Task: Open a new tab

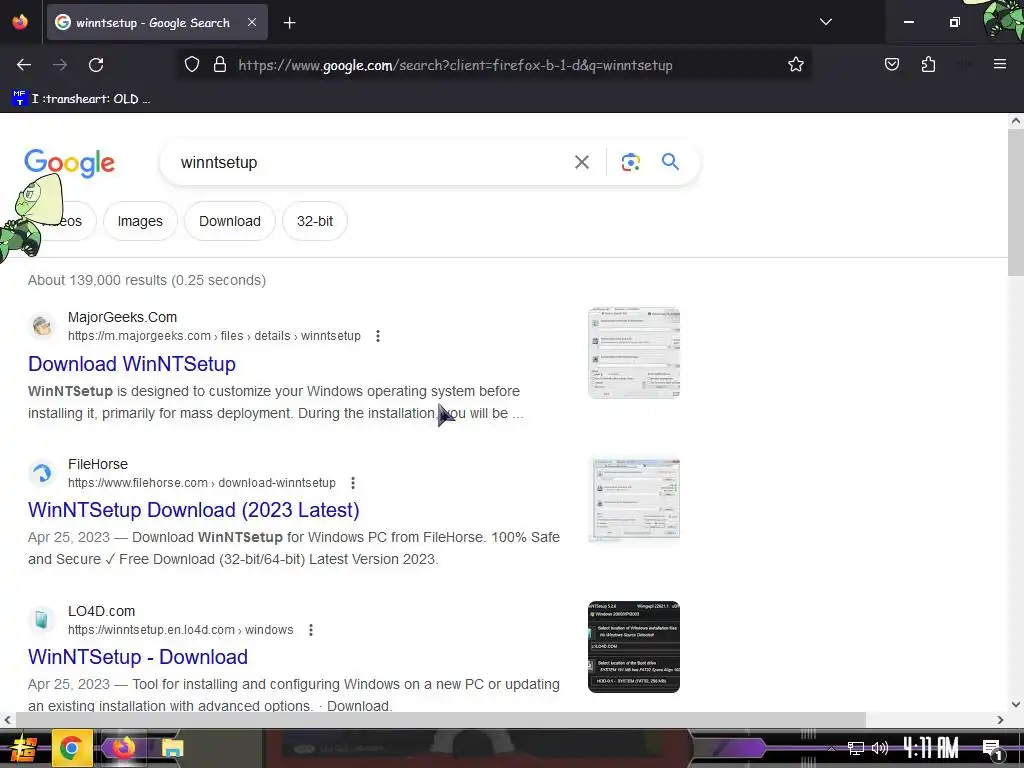Action: (x=289, y=23)
